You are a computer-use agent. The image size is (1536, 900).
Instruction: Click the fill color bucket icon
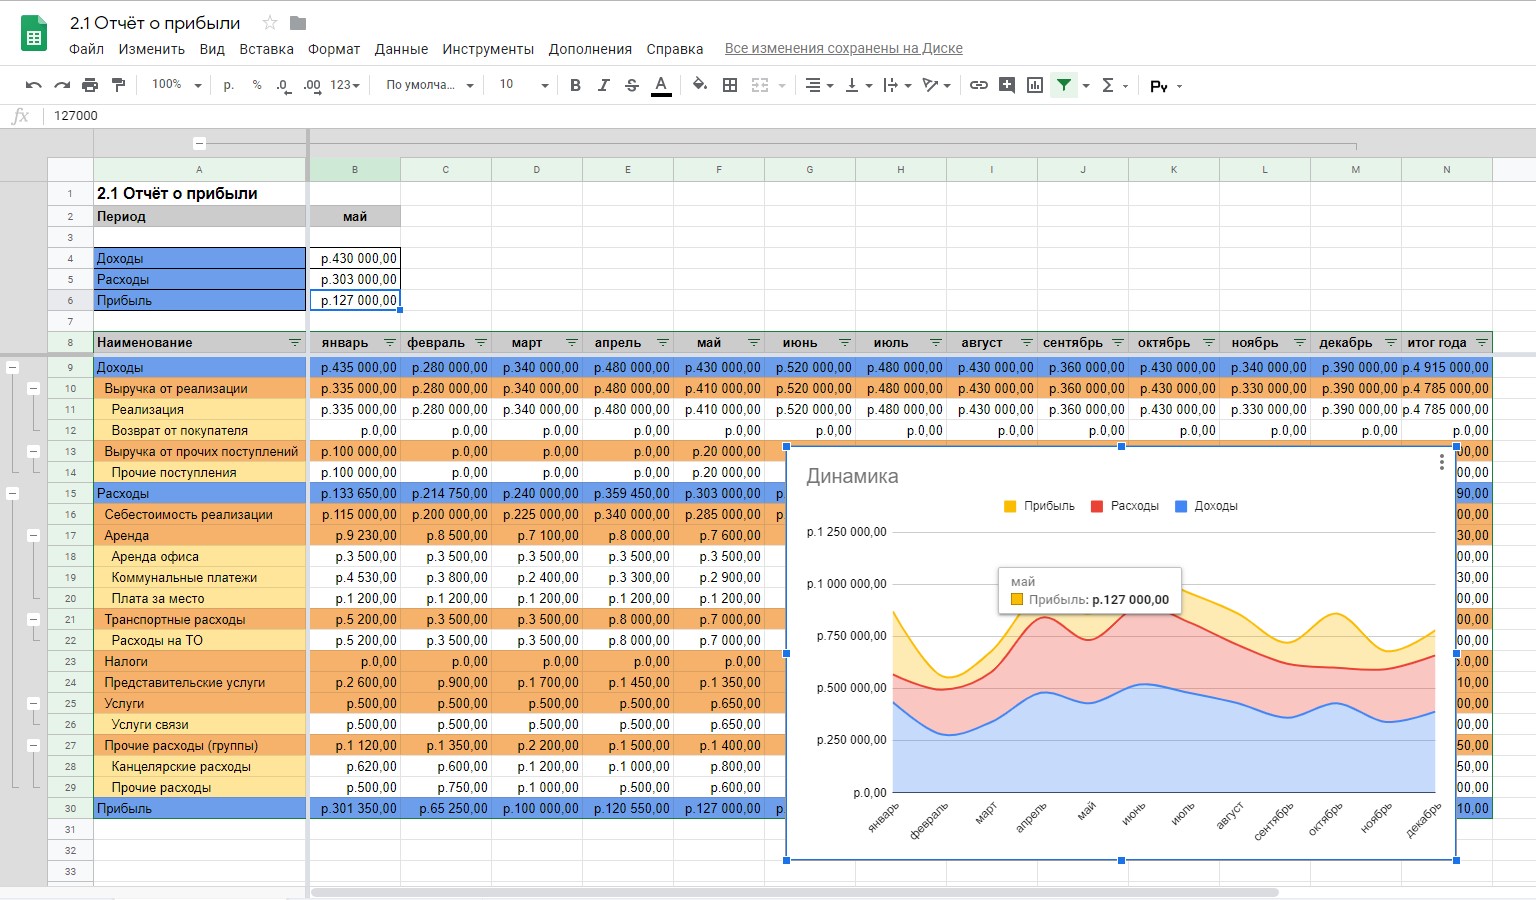pyautogui.click(x=700, y=85)
